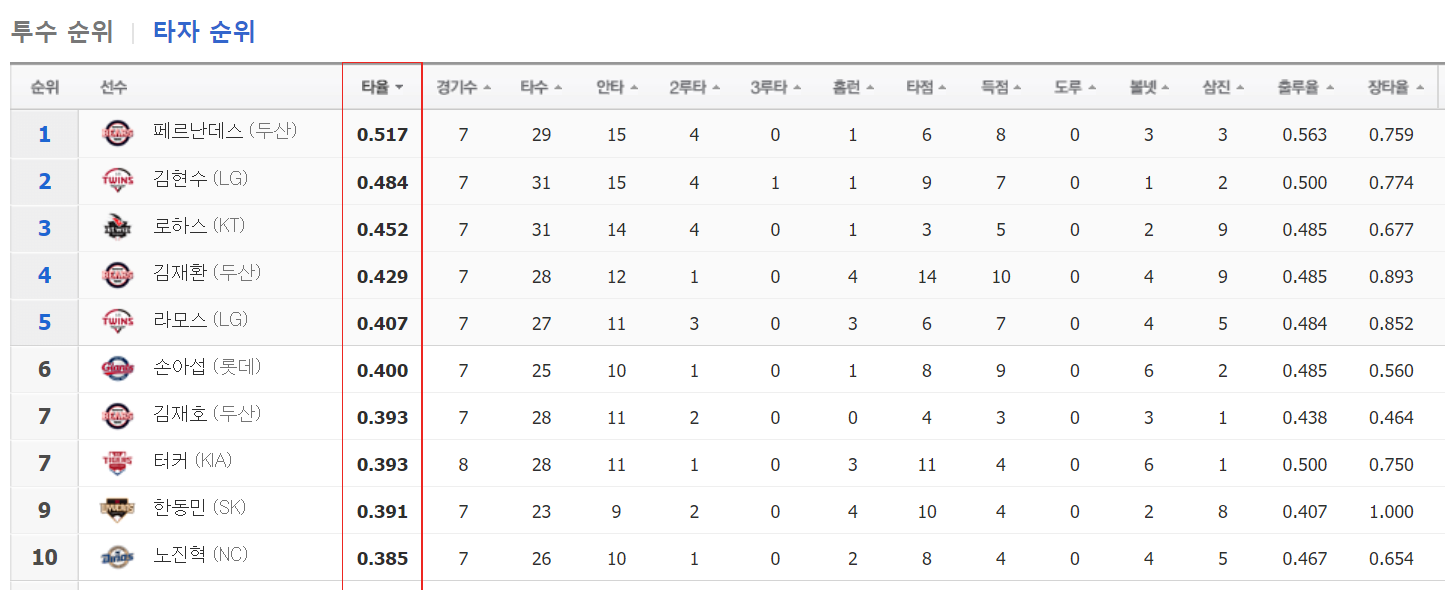The height and width of the screenshot is (590, 1445).
Task: Sort by 경기수 column header
Action: click(x=463, y=87)
